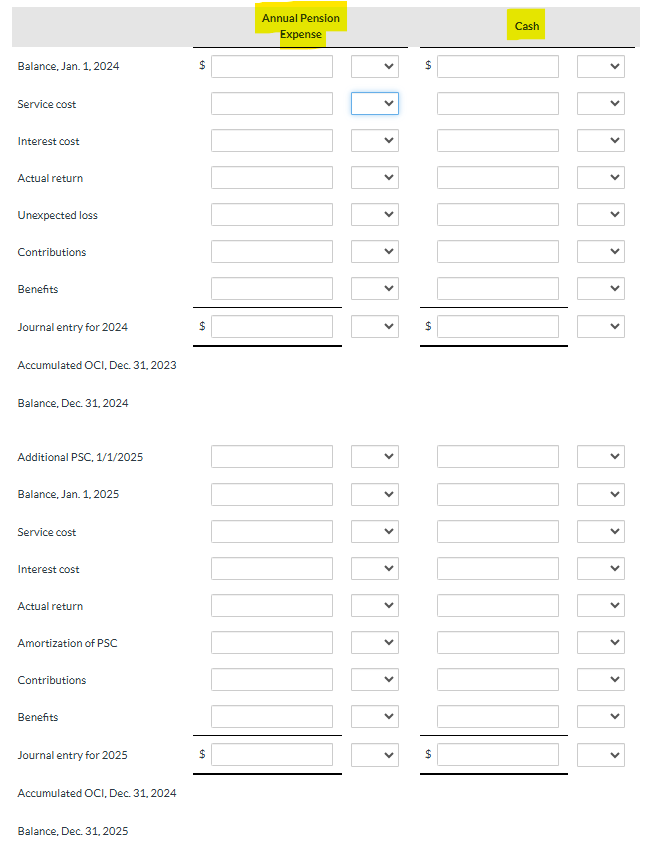Open Annual Pension Expense dropdown for 2024 Service cost

click(375, 103)
